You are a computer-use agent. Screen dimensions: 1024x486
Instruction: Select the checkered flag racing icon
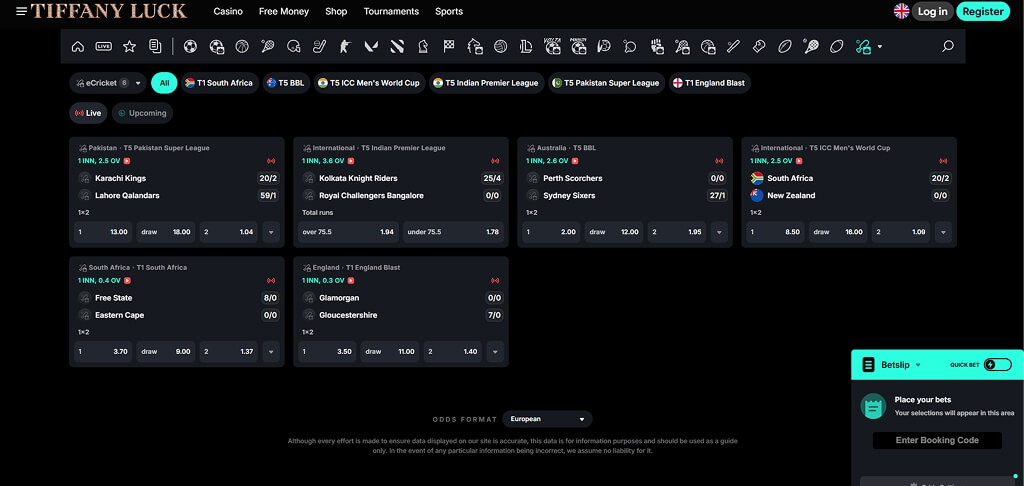pos(449,46)
